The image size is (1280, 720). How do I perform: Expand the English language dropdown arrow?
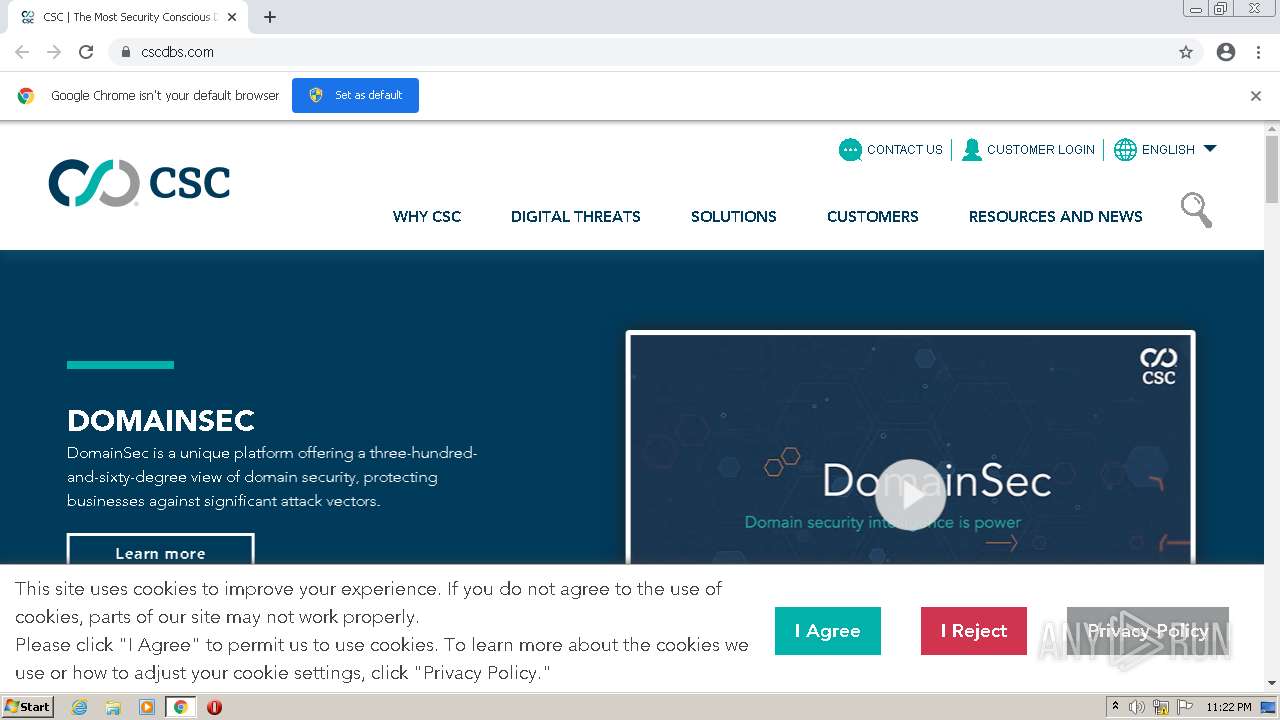coord(1209,149)
